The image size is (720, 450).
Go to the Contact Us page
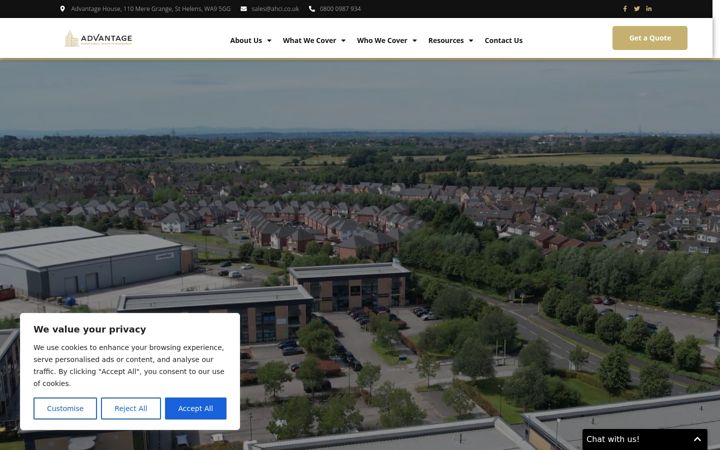503,40
